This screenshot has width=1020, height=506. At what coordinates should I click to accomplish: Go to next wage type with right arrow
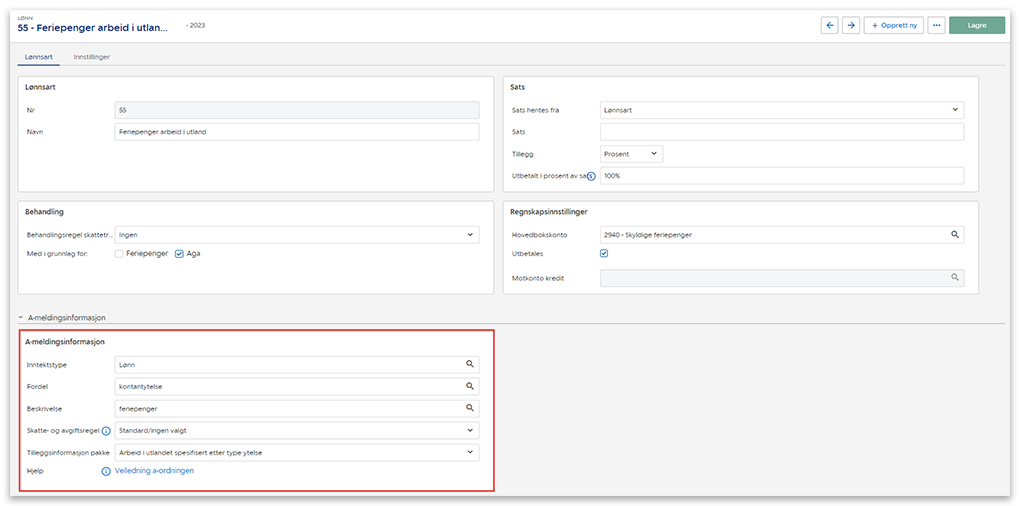click(851, 26)
